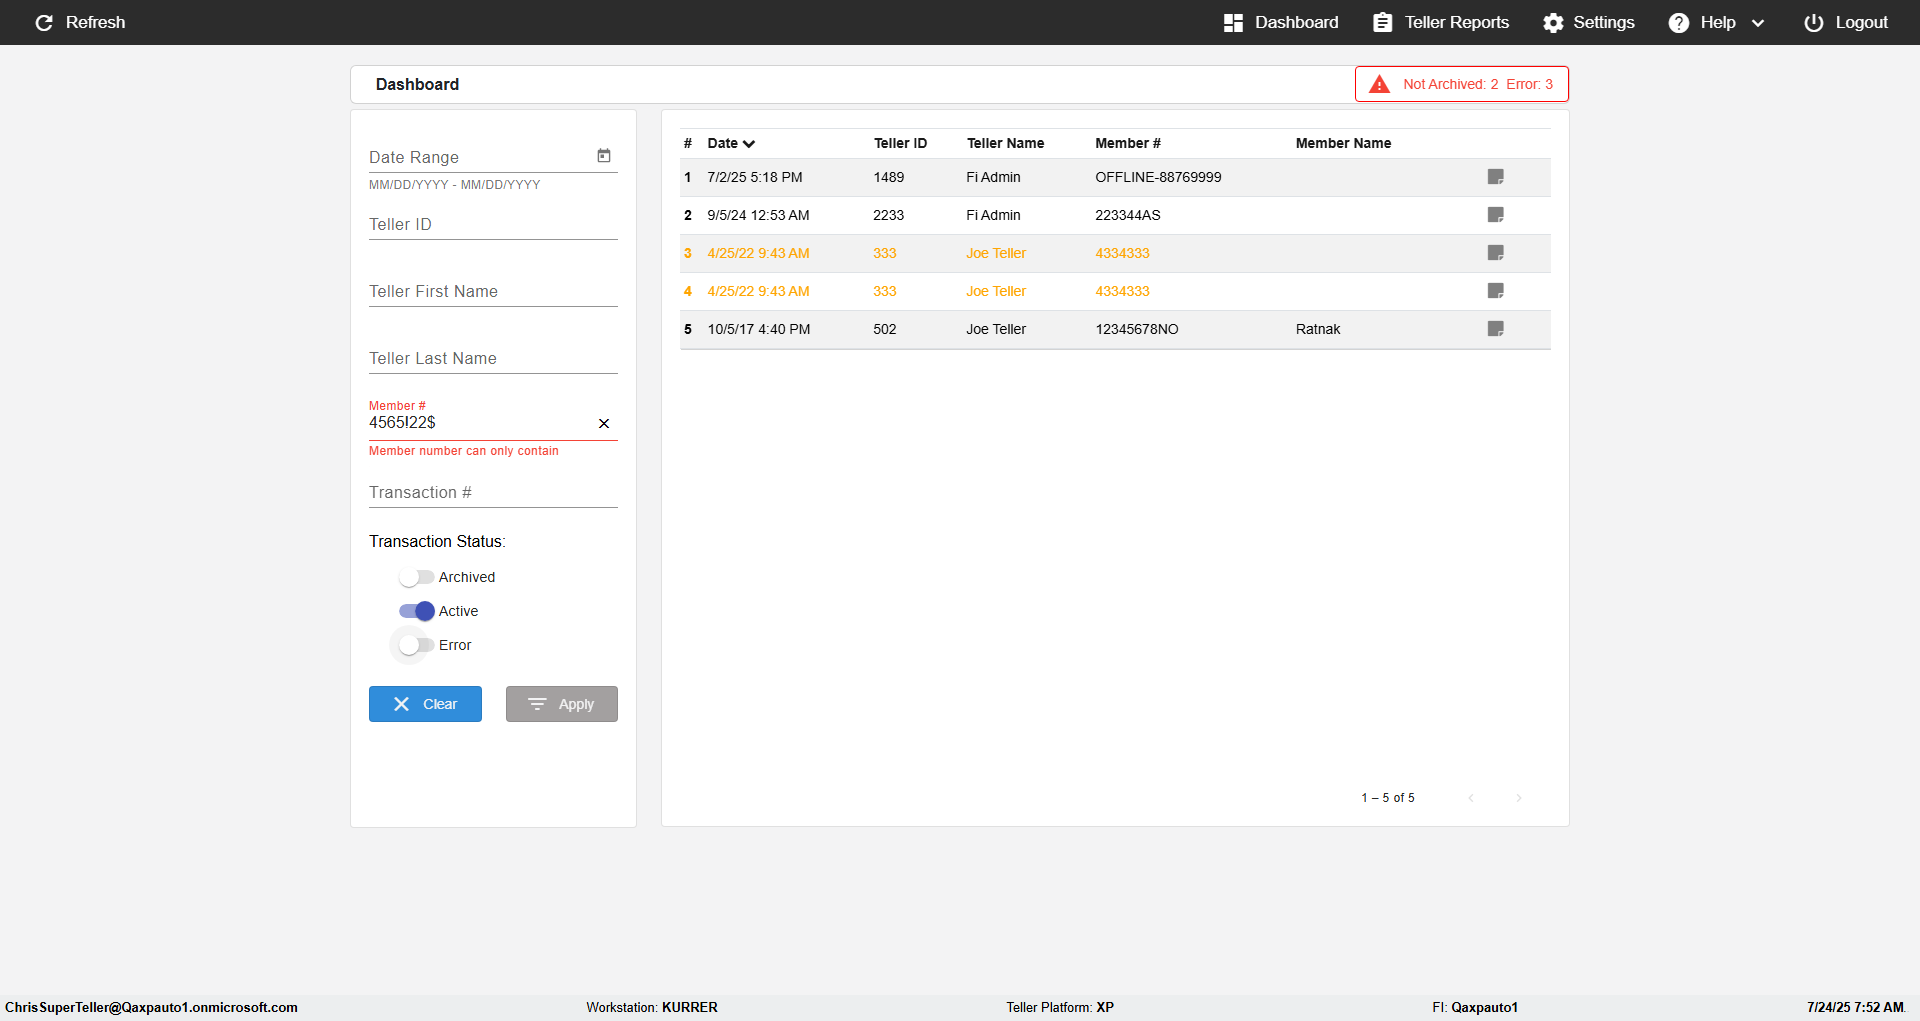This screenshot has height=1021, width=1920.
Task: Click into the Transaction # field
Action: (492, 493)
